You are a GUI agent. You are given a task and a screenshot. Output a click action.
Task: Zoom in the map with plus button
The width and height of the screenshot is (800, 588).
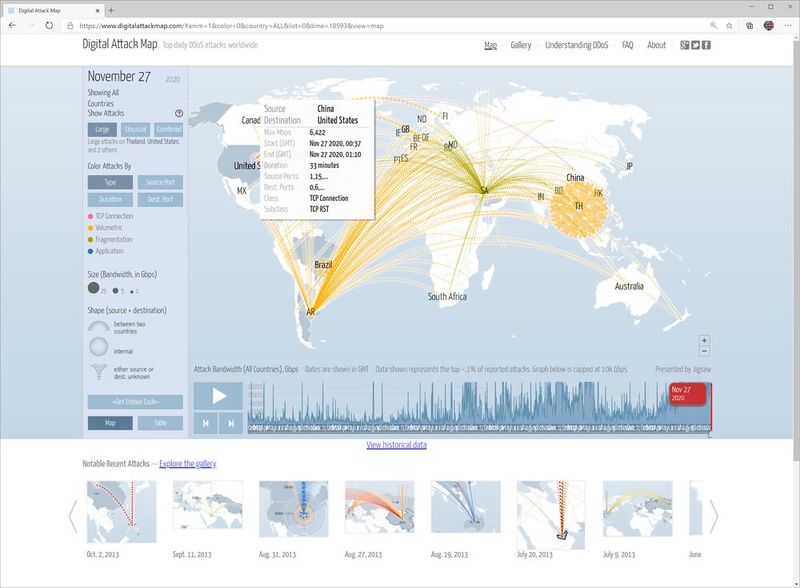point(704,340)
